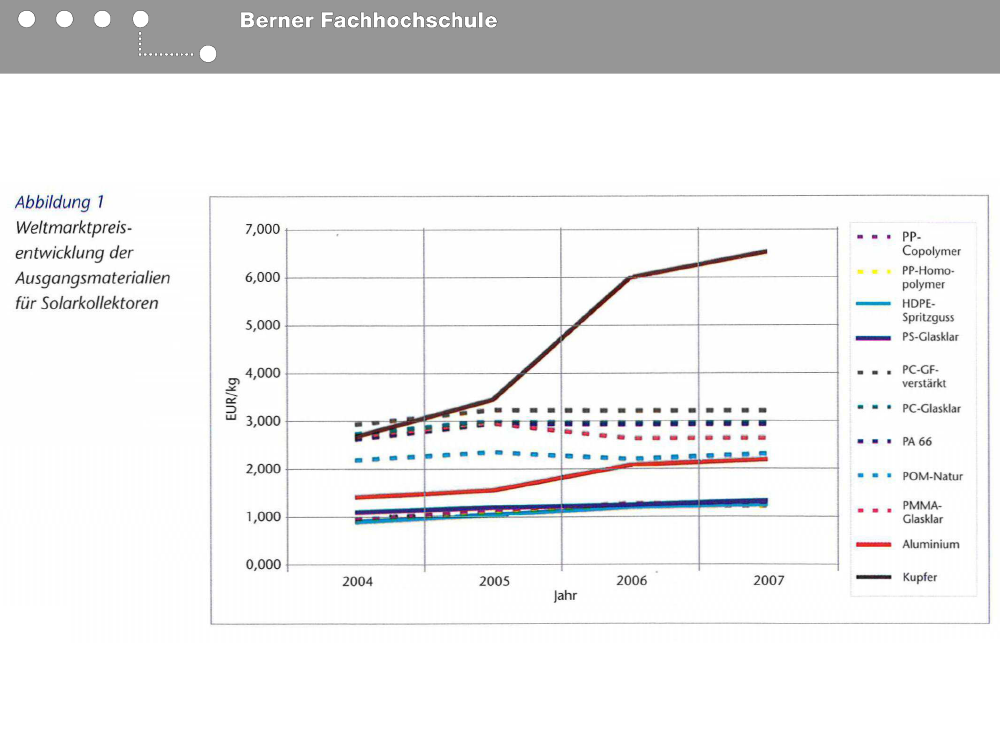Viewport: 1000px width, 750px height.
Task: Click the caption word "Ausgangsmaterialien"
Action: (x=92, y=279)
